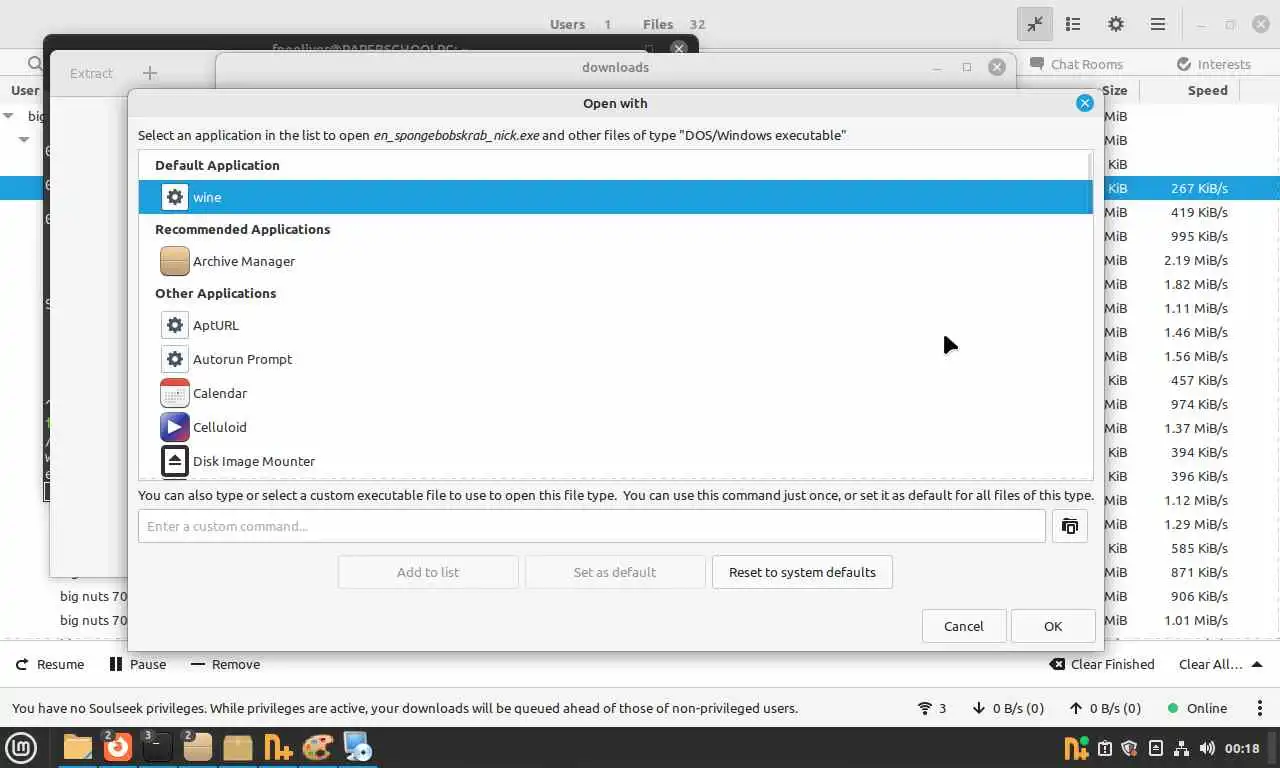Open the Nicotine+ hamburger menu
The image size is (1280, 768).
(x=1158, y=24)
